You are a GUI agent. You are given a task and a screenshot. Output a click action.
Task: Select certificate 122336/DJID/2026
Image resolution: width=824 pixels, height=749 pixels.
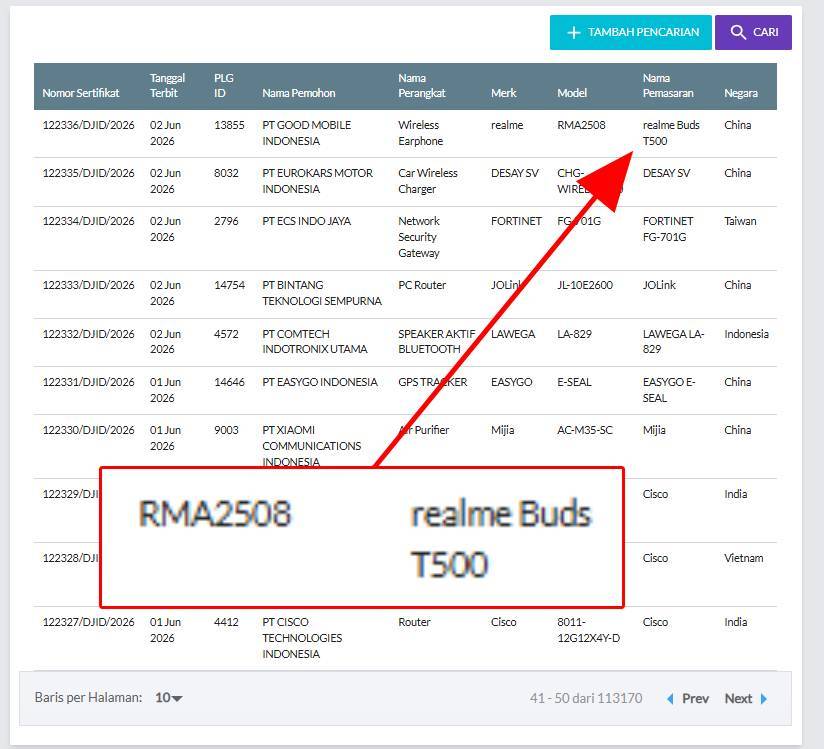(88, 125)
